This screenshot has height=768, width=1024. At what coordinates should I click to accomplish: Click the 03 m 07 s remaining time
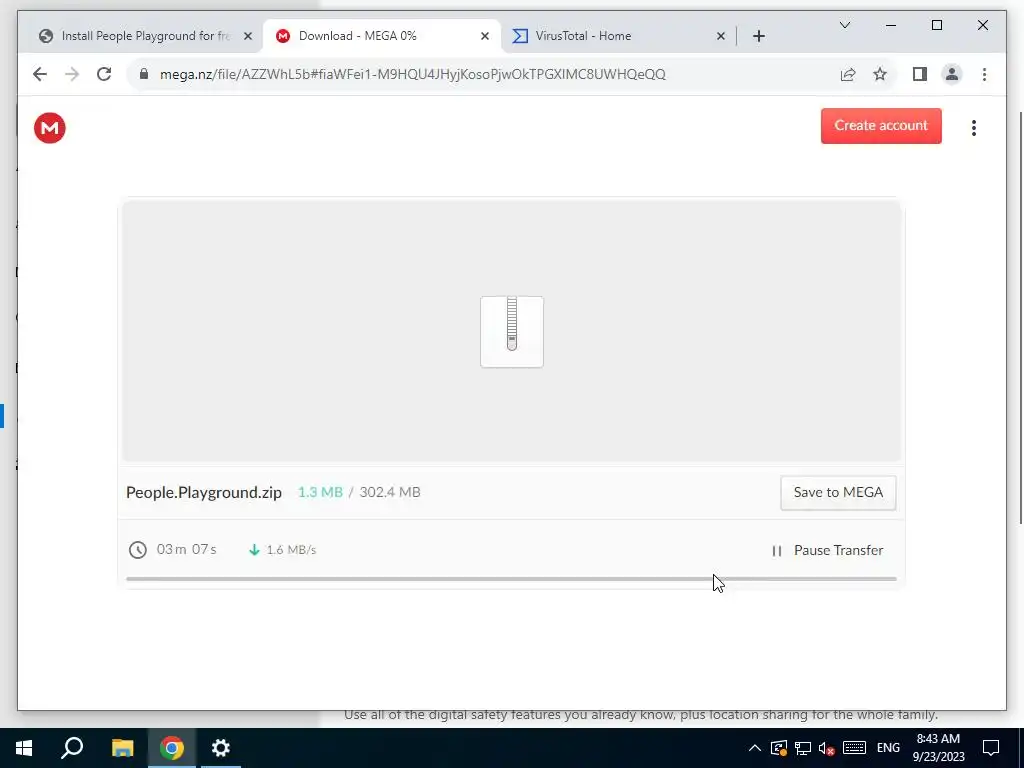(186, 549)
